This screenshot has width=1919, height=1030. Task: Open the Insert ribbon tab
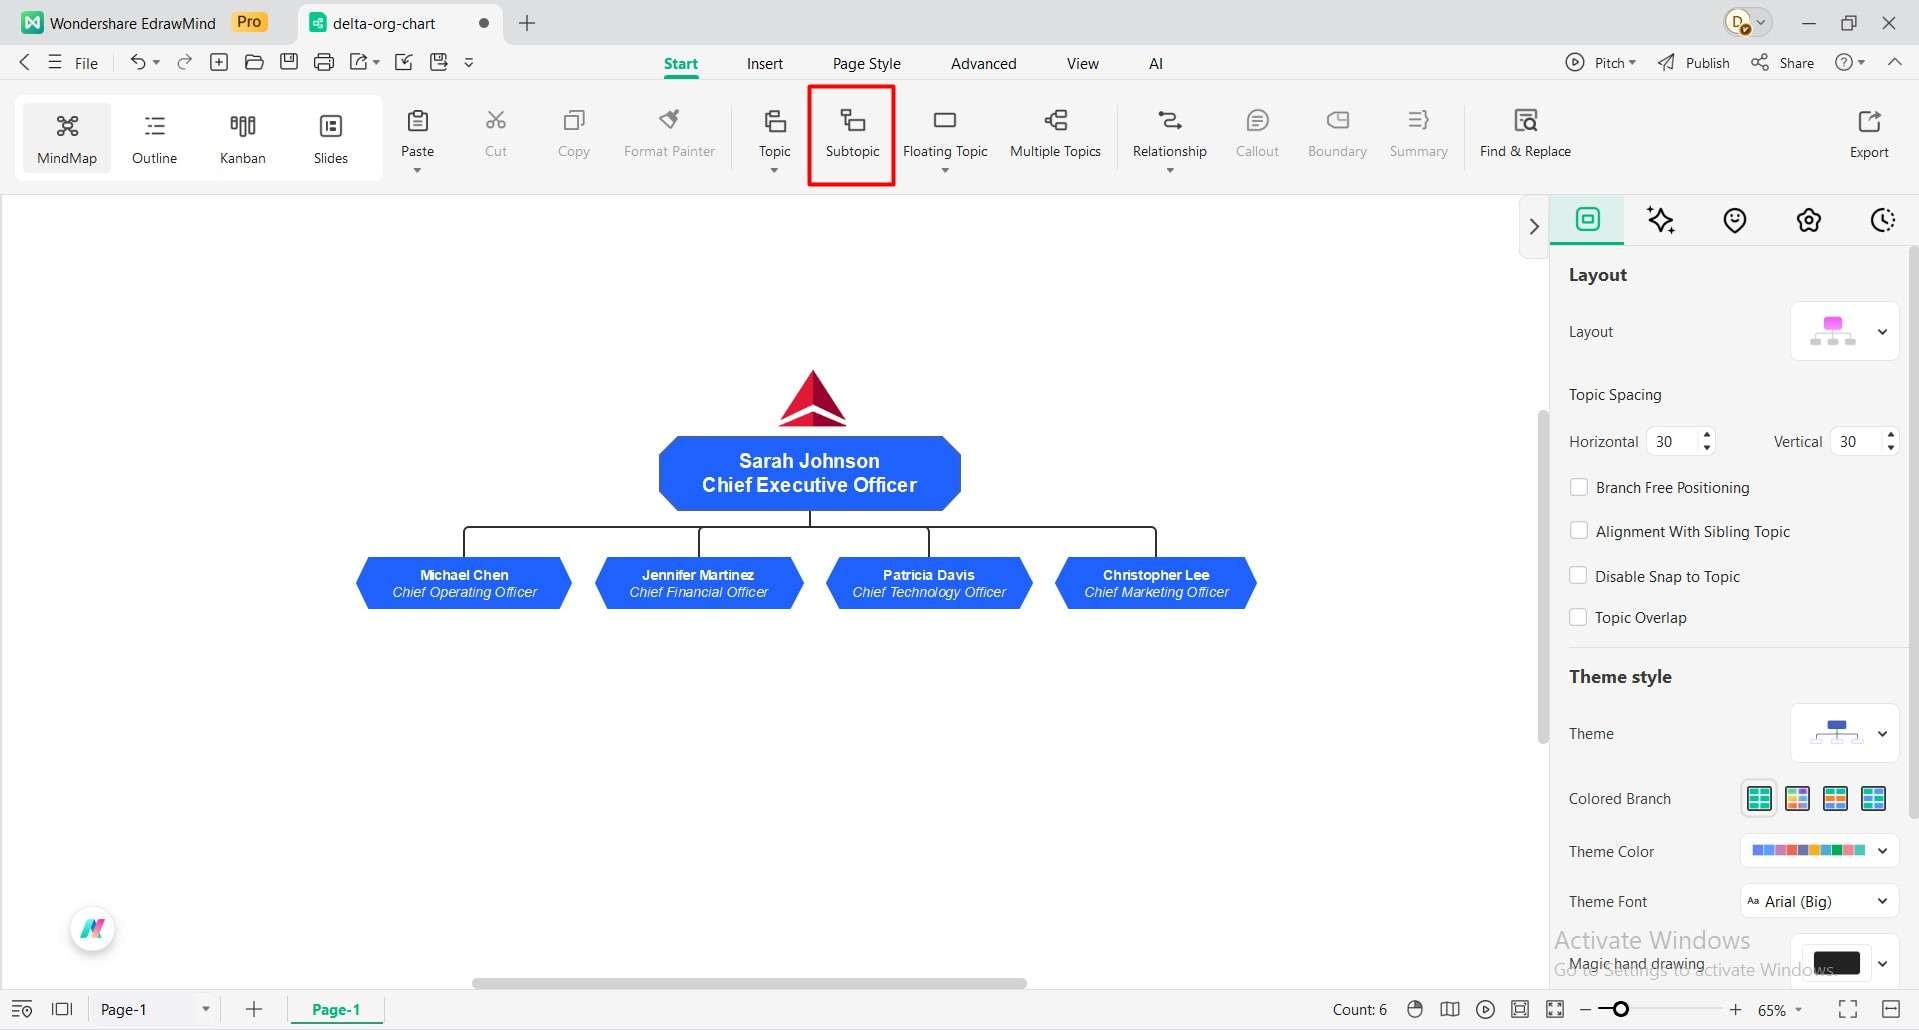tap(765, 63)
